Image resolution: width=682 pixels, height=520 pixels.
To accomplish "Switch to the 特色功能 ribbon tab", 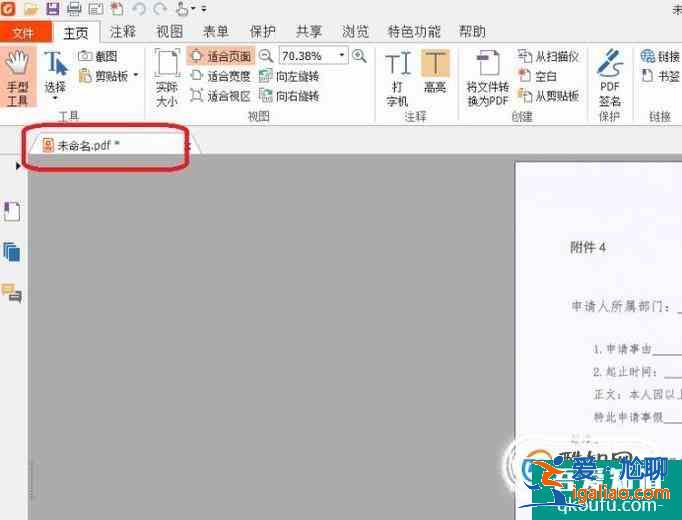I will point(414,32).
